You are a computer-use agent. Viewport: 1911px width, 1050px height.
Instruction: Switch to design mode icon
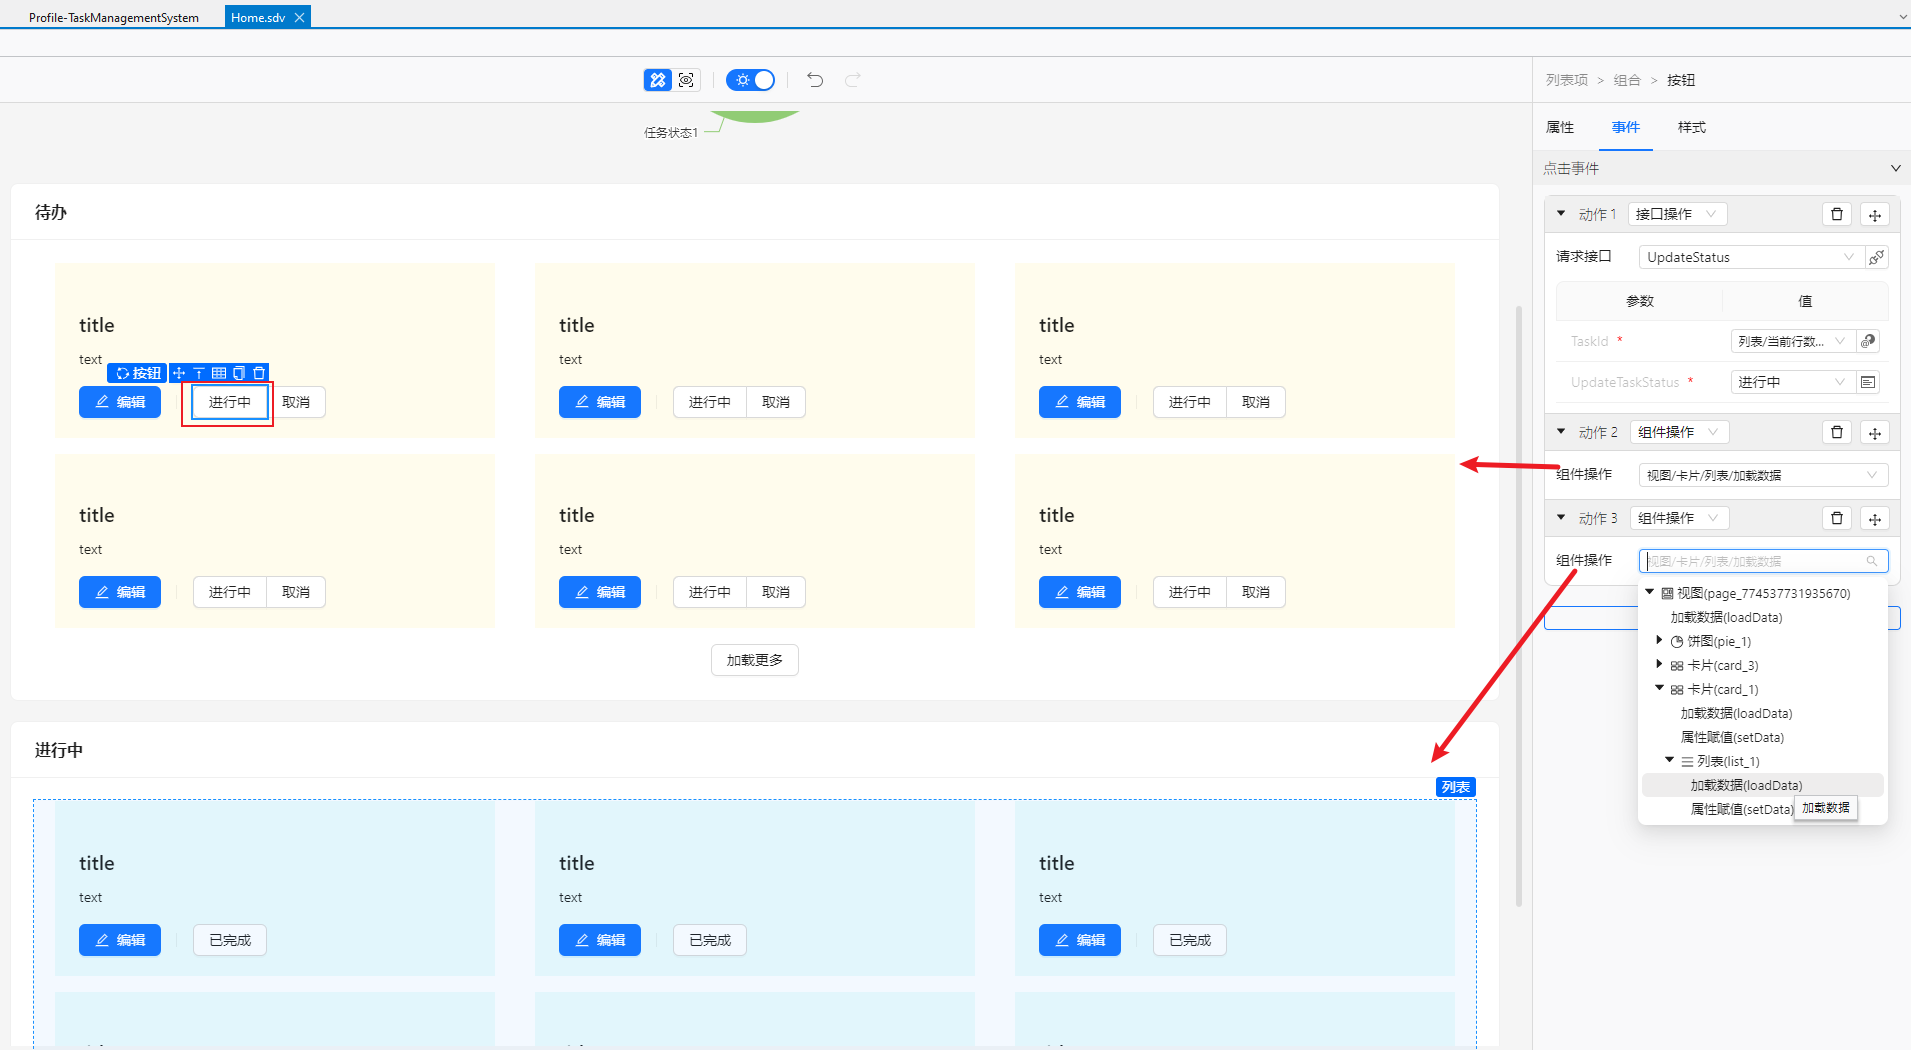tap(657, 80)
